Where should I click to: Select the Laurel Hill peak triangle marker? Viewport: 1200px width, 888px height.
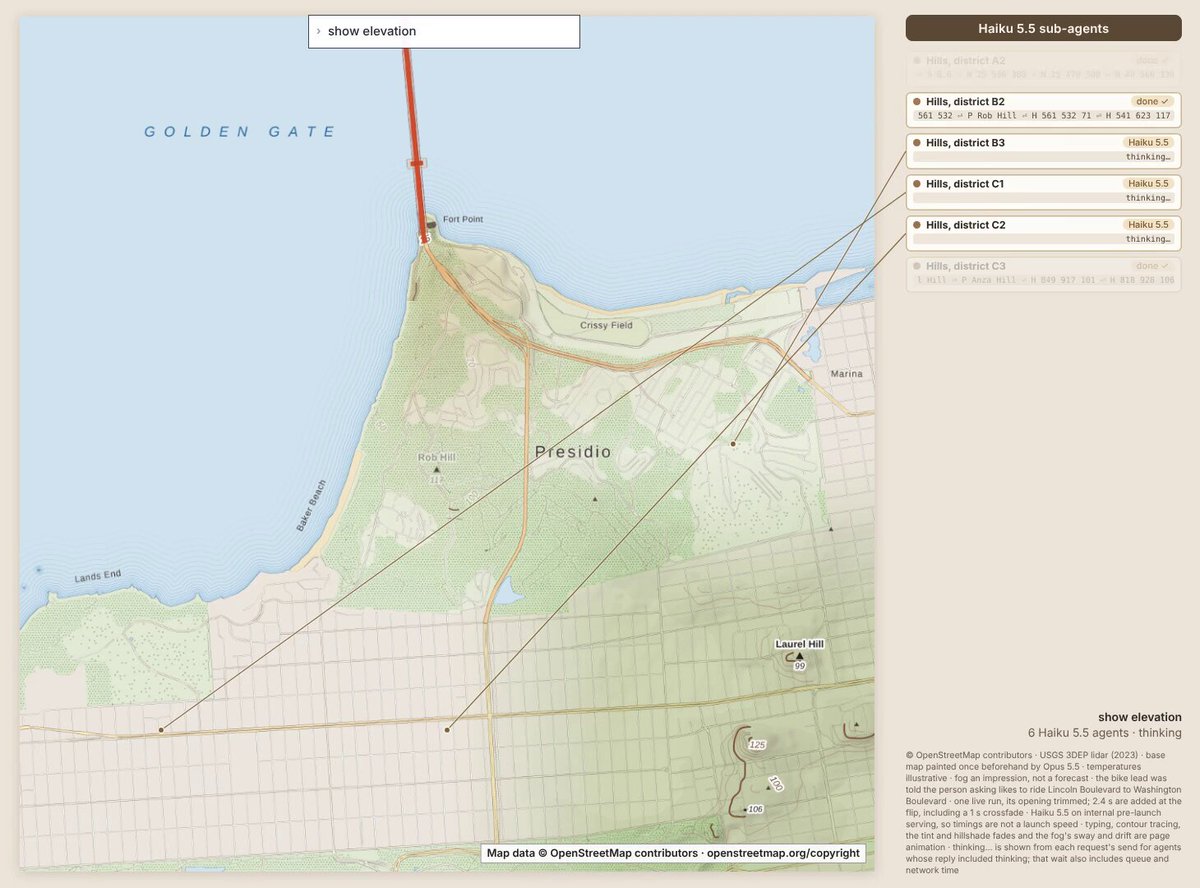799,656
